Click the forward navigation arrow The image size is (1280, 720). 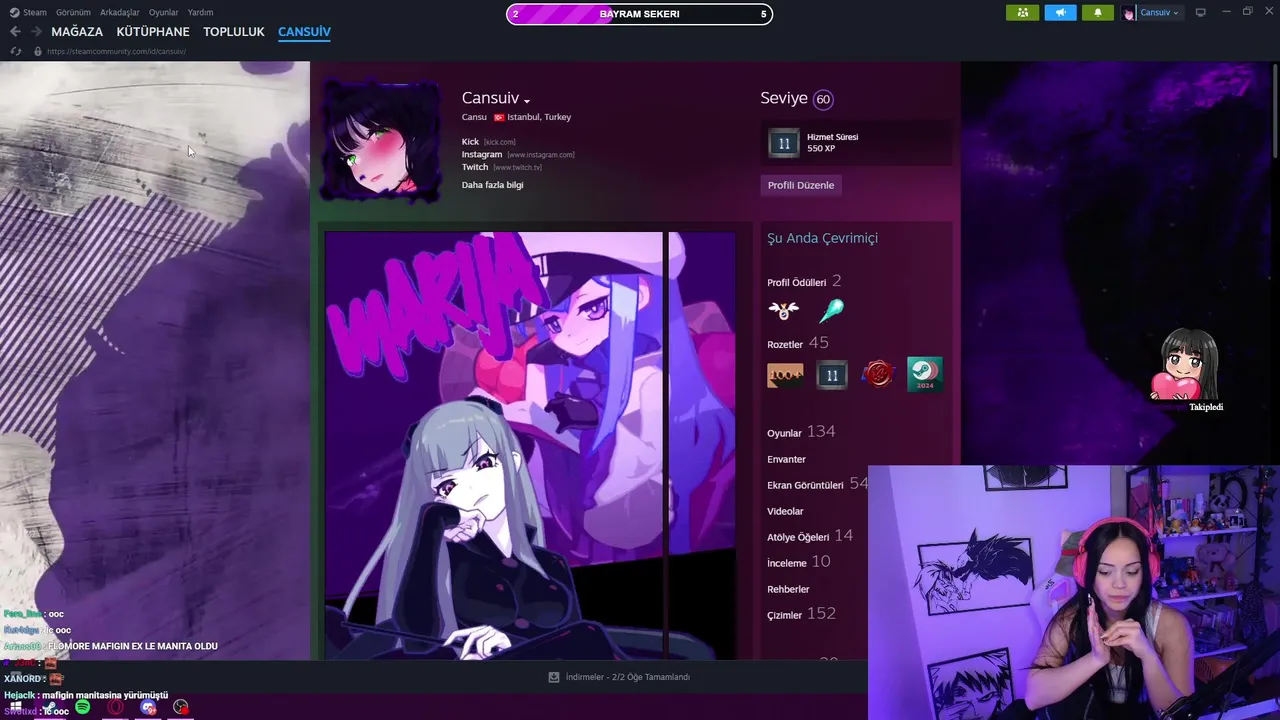[x=36, y=32]
